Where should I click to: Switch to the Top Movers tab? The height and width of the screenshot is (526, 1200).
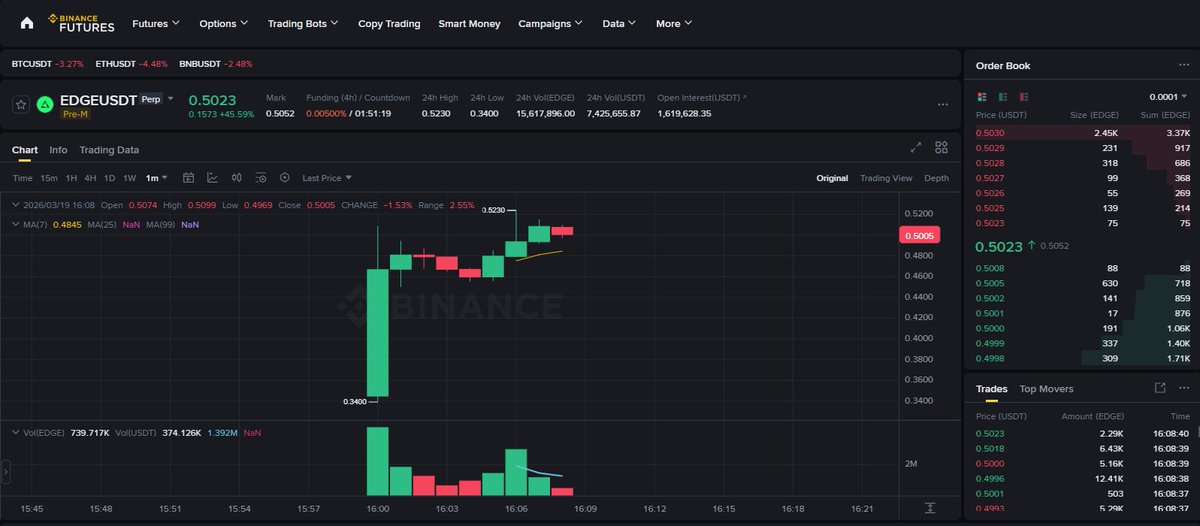click(x=1046, y=389)
